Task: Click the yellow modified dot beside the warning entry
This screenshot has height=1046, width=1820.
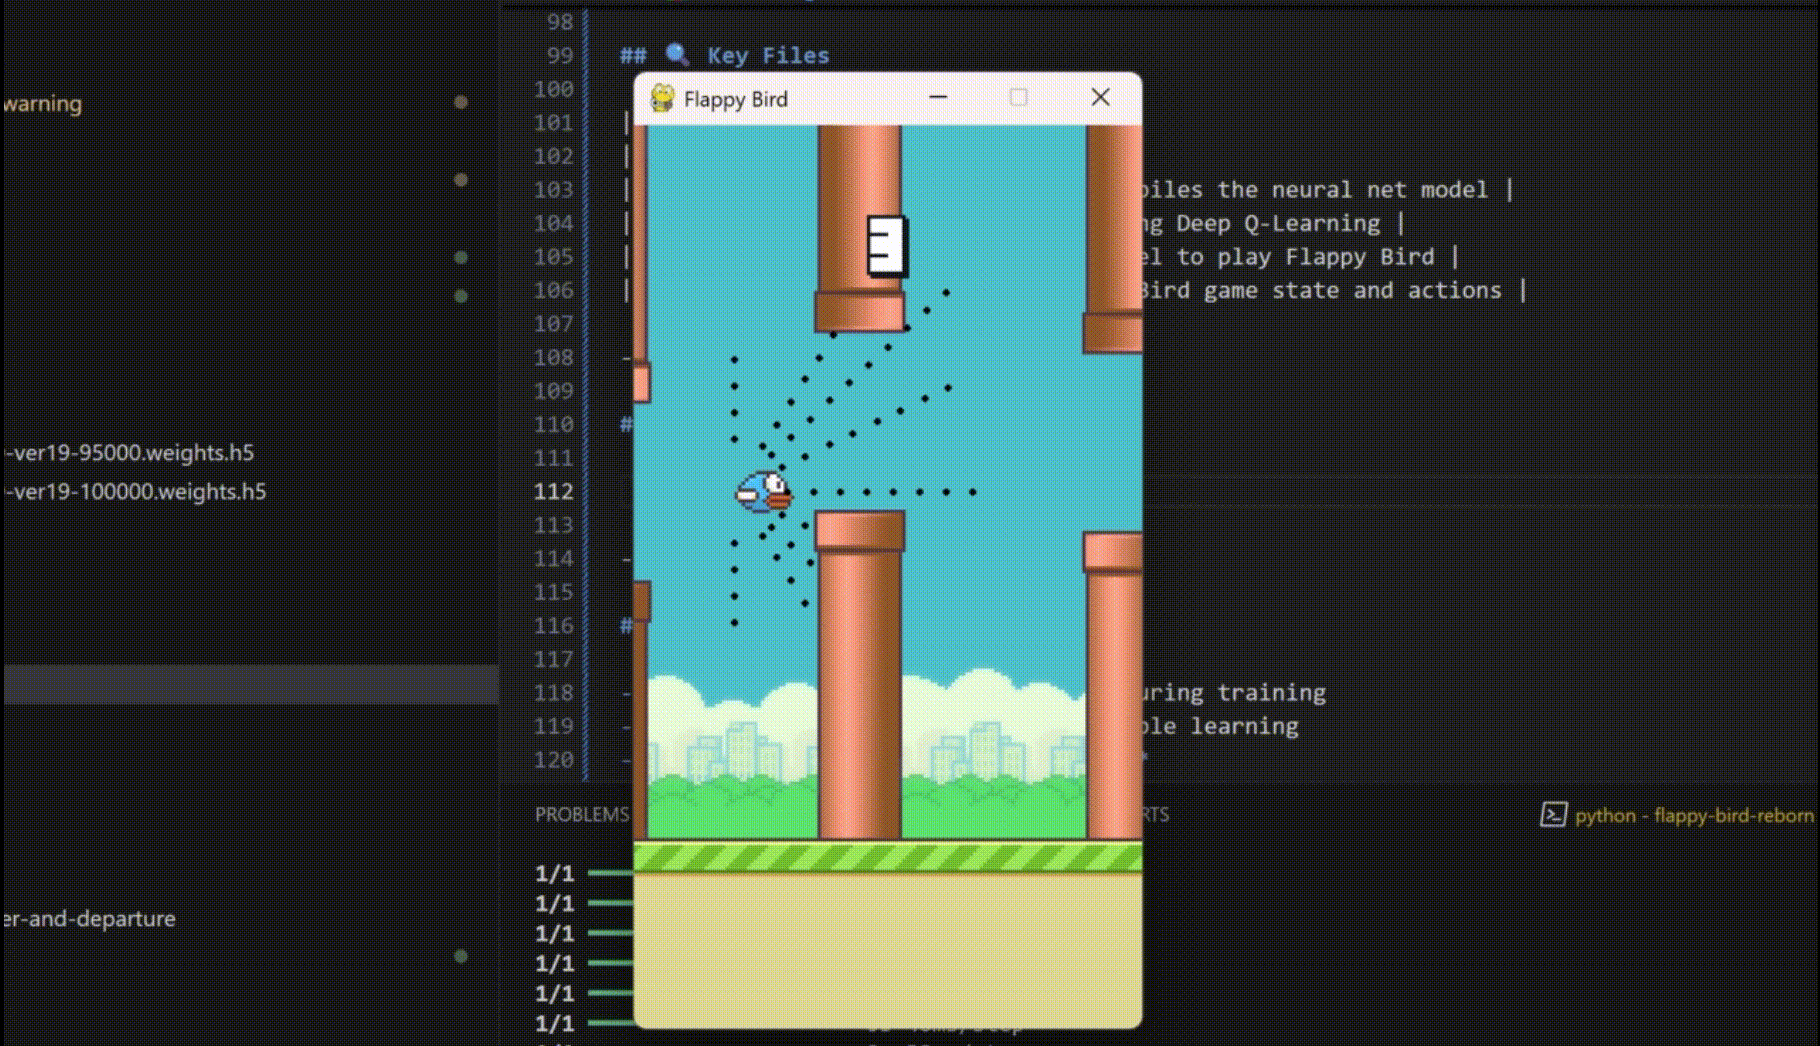Action: [460, 103]
